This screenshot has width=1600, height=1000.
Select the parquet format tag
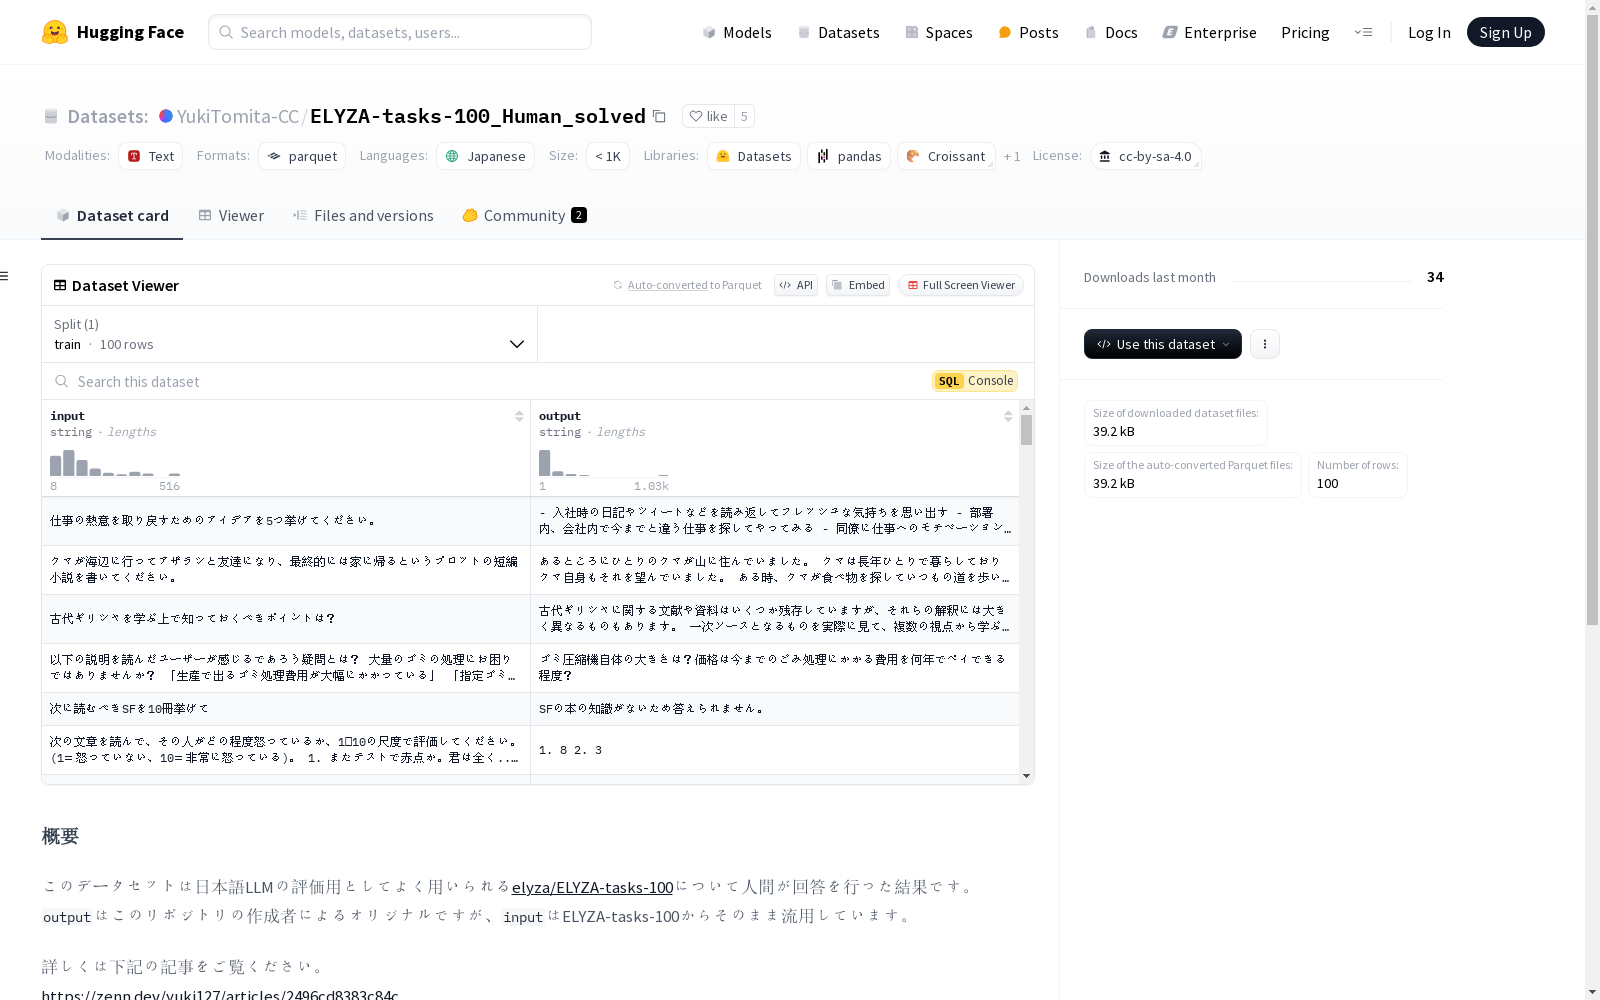pos(302,156)
